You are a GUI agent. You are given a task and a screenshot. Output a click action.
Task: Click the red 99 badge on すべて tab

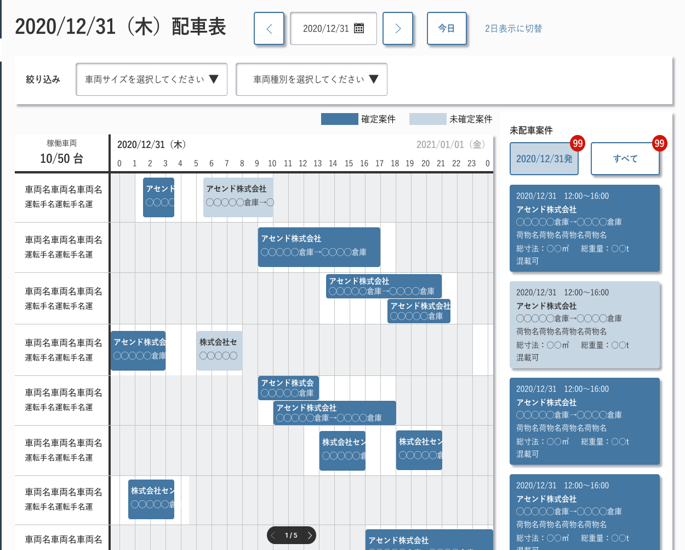pyautogui.click(x=659, y=143)
